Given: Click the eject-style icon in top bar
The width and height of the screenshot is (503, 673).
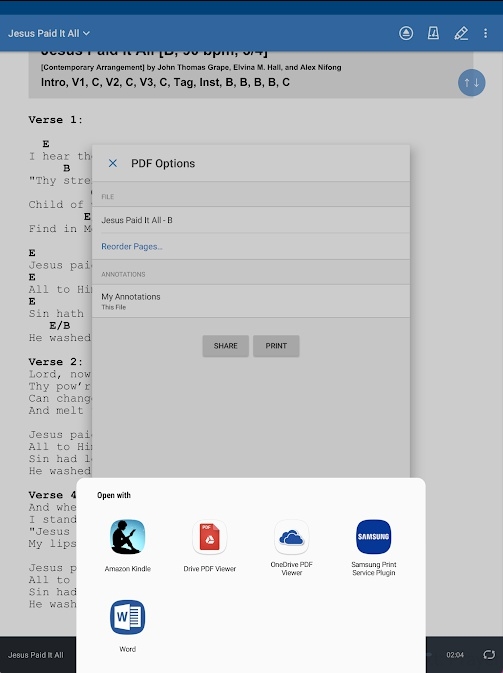Looking at the screenshot, I should pos(406,33).
